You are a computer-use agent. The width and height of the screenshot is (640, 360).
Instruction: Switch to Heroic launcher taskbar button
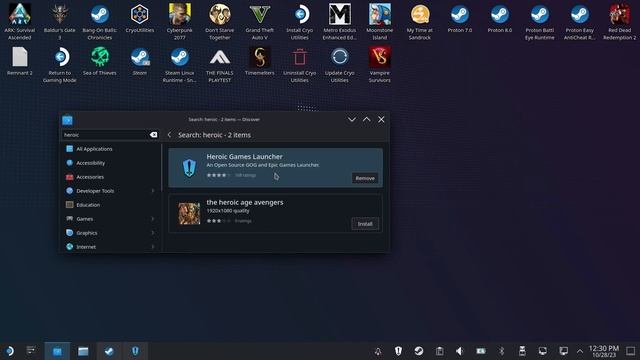pos(135,351)
